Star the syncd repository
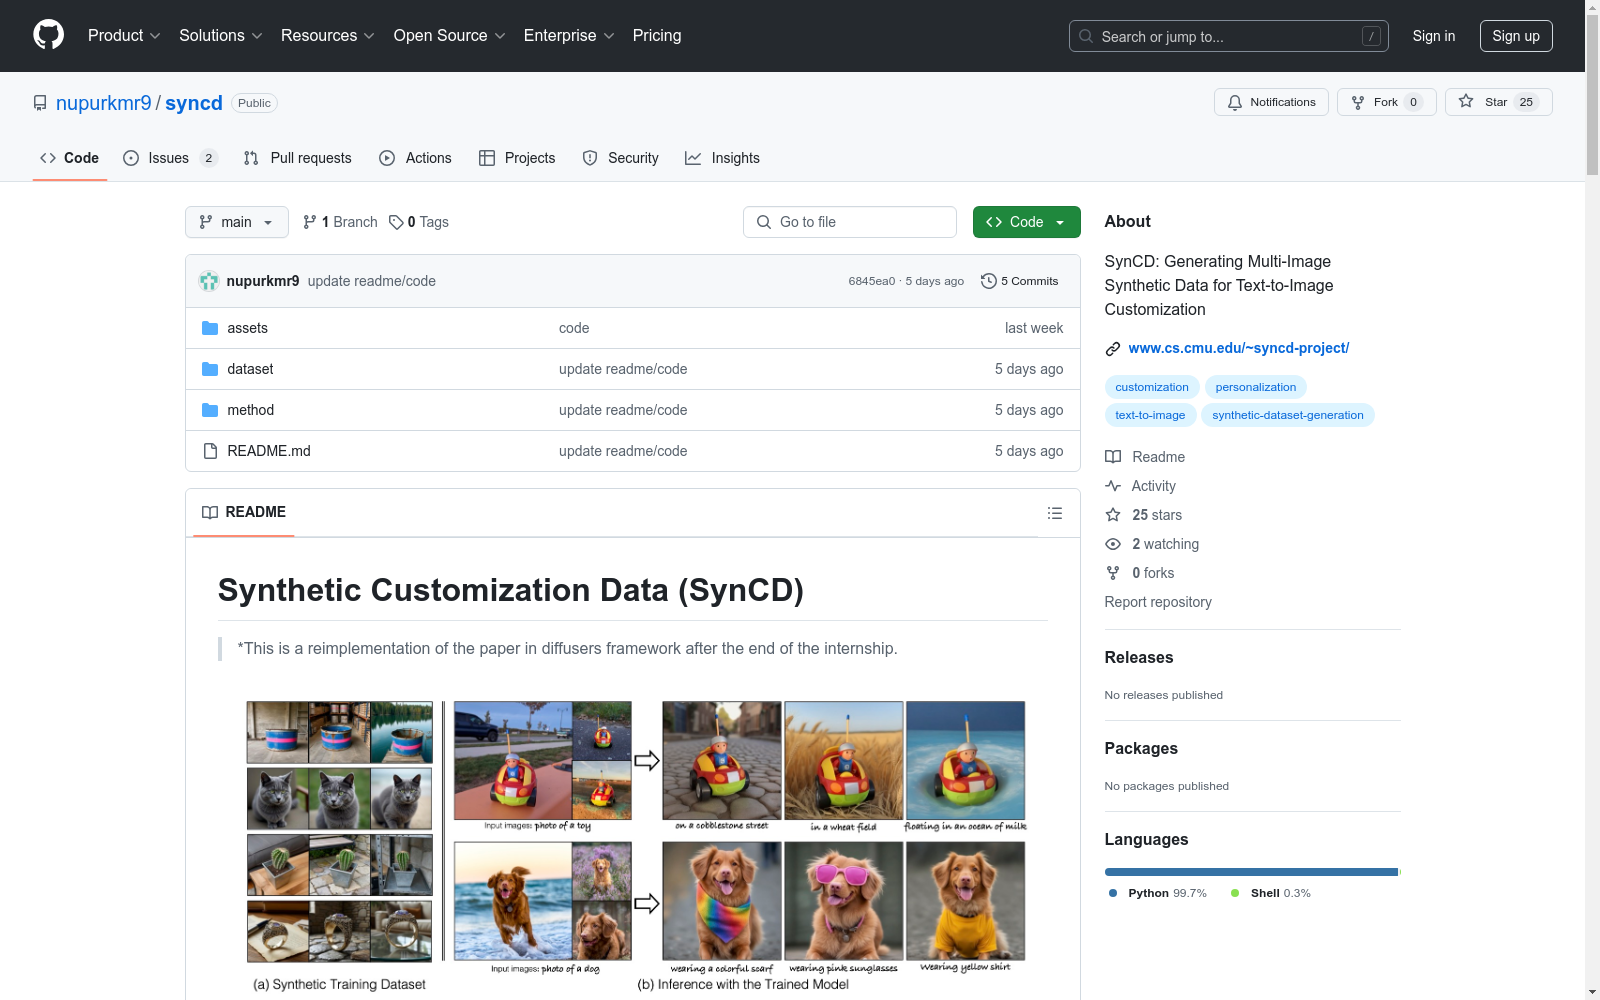Image resolution: width=1600 pixels, height=1000 pixels. point(1497,102)
